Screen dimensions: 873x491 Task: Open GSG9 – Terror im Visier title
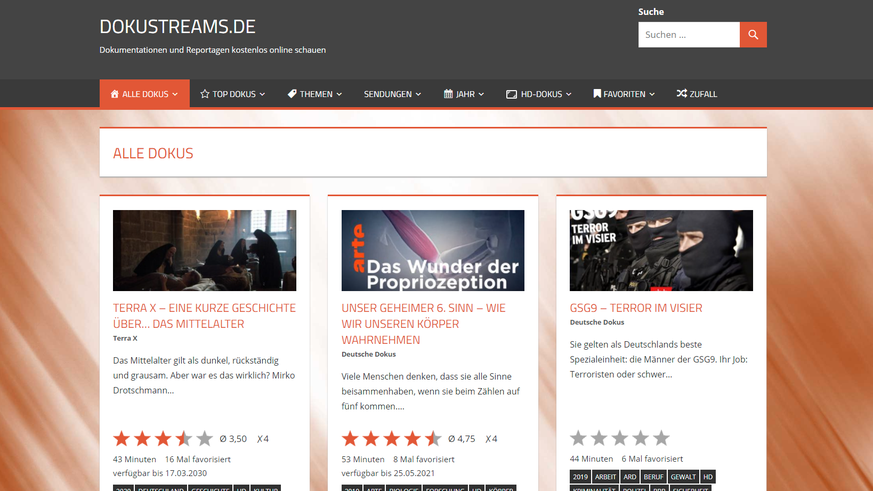[x=636, y=308]
